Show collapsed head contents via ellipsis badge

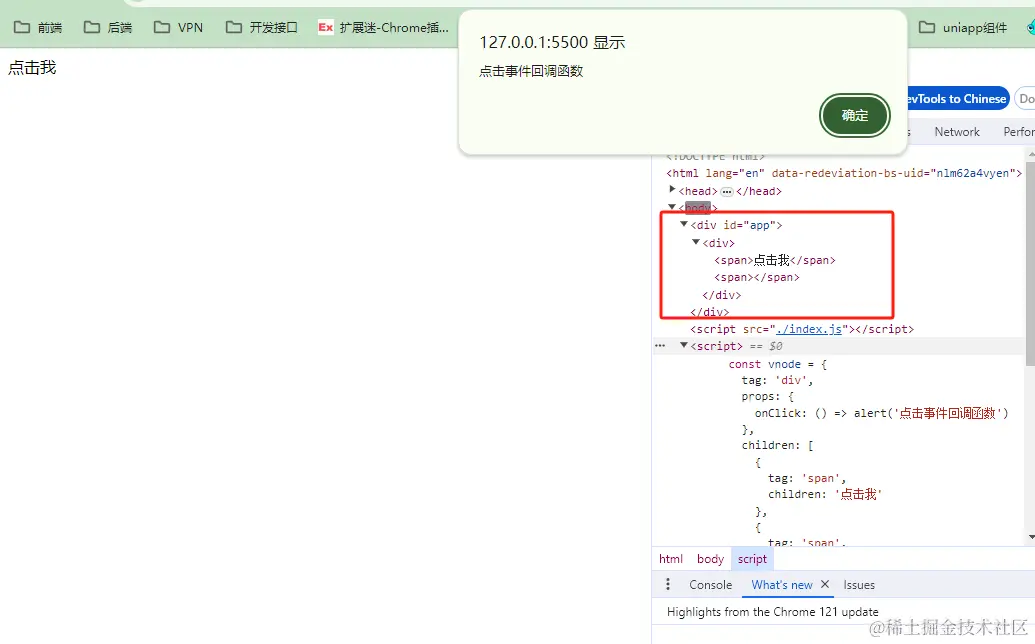coord(726,191)
